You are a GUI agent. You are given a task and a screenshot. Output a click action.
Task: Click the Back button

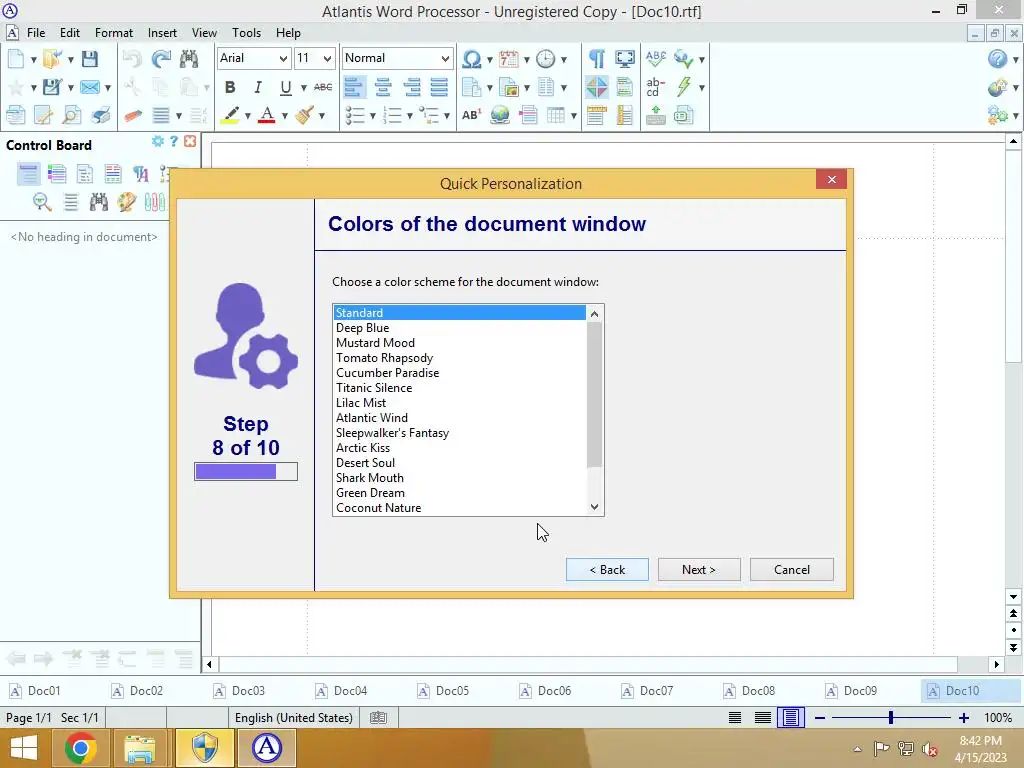tap(607, 569)
